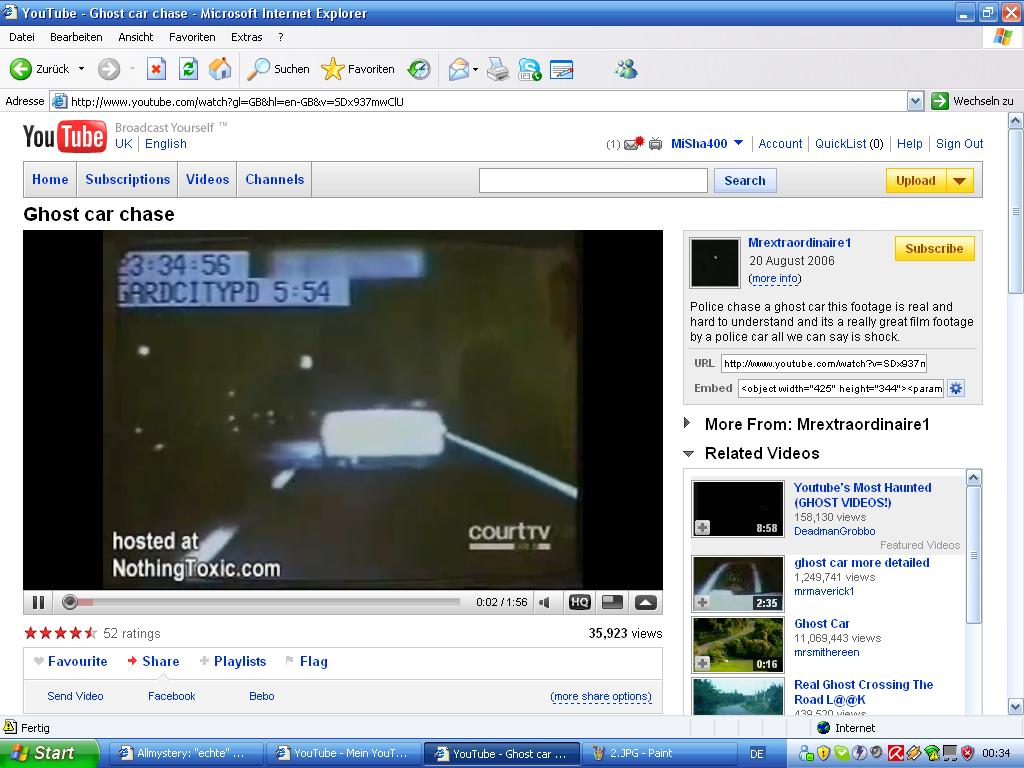Click the Fertig status icon in status bar

(10, 727)
